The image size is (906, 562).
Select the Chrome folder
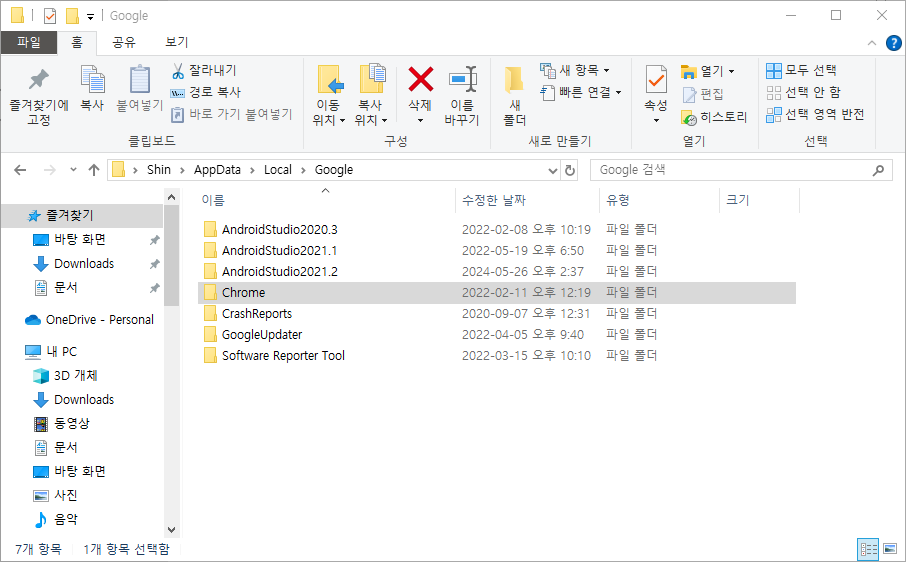497,292
